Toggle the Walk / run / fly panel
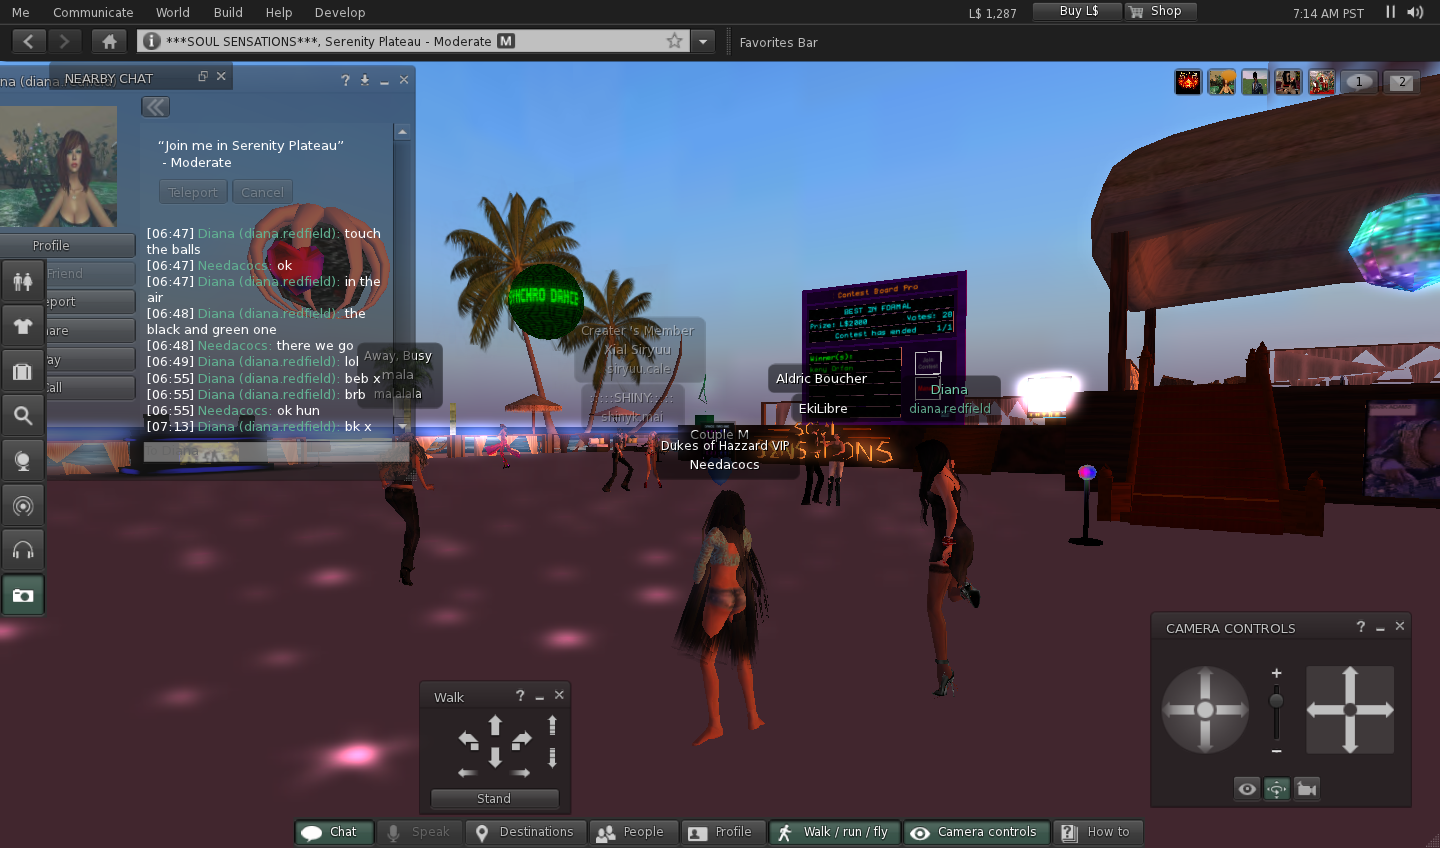1440x848 pixels. point(834,832)
